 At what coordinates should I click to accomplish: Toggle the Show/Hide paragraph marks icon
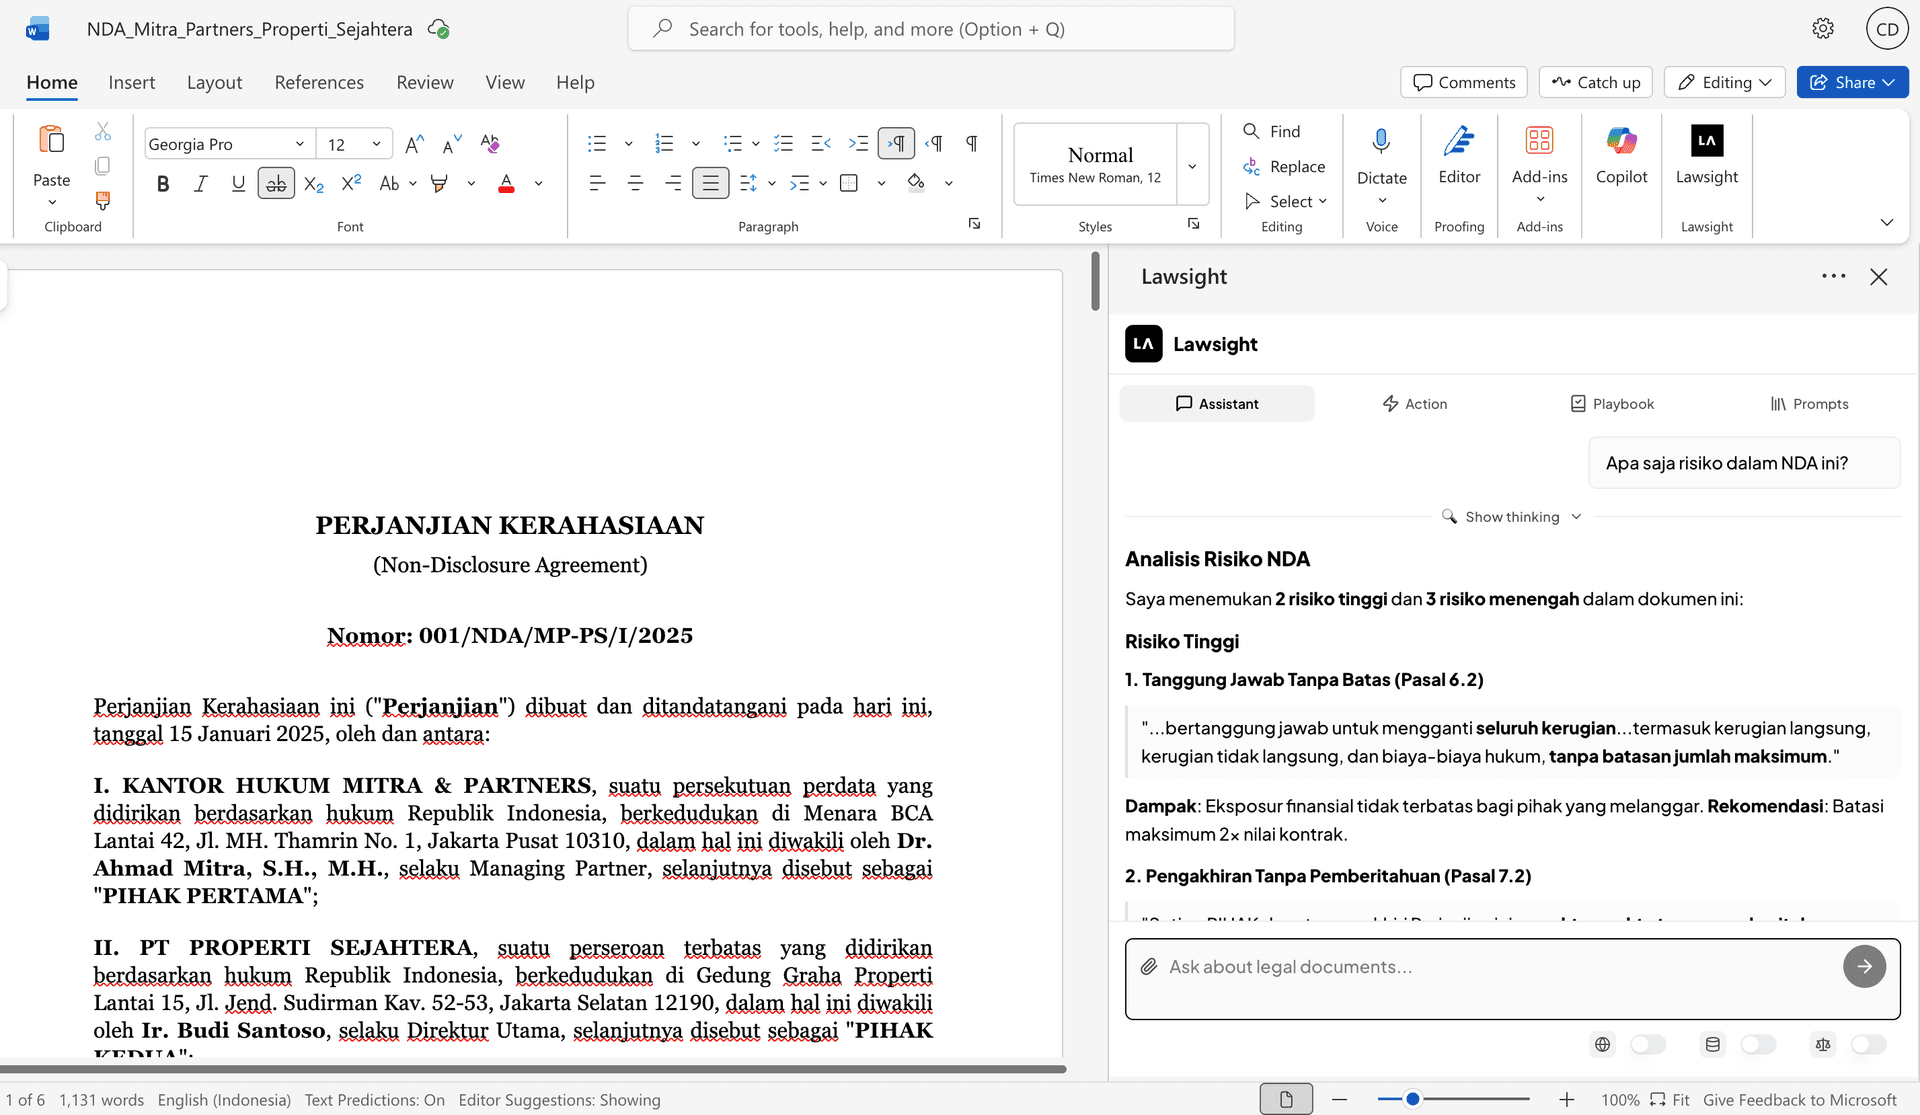[x=971, y=143]
